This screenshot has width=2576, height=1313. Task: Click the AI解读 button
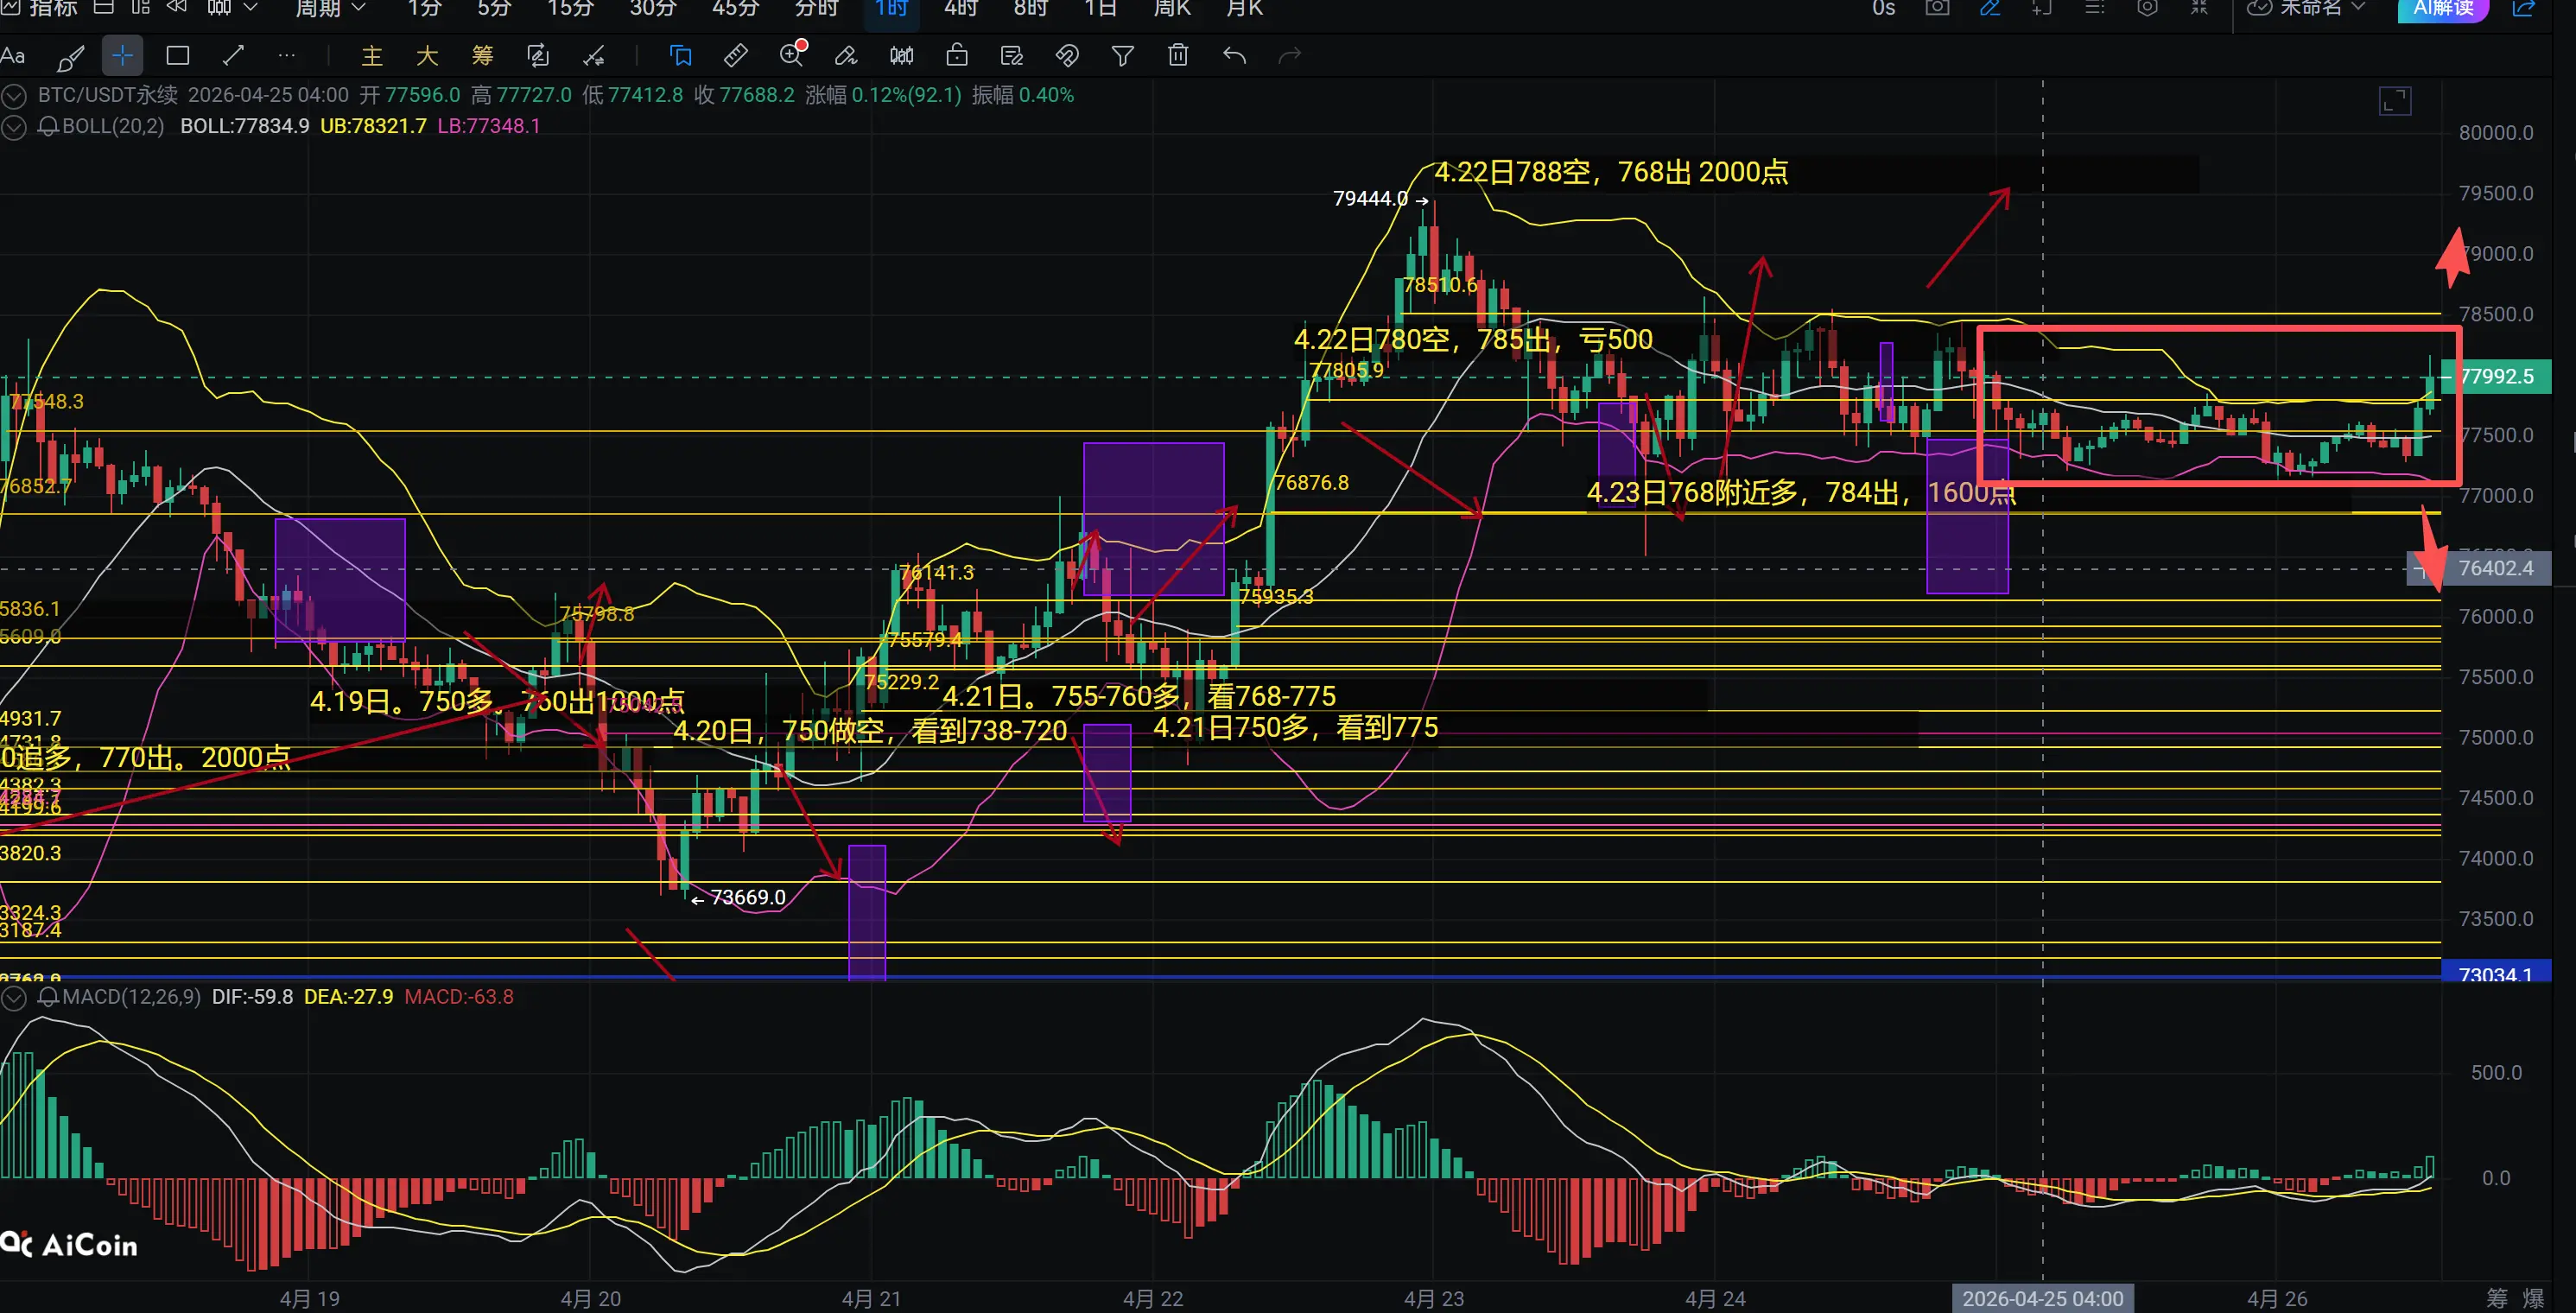(x=2442, y=8)
